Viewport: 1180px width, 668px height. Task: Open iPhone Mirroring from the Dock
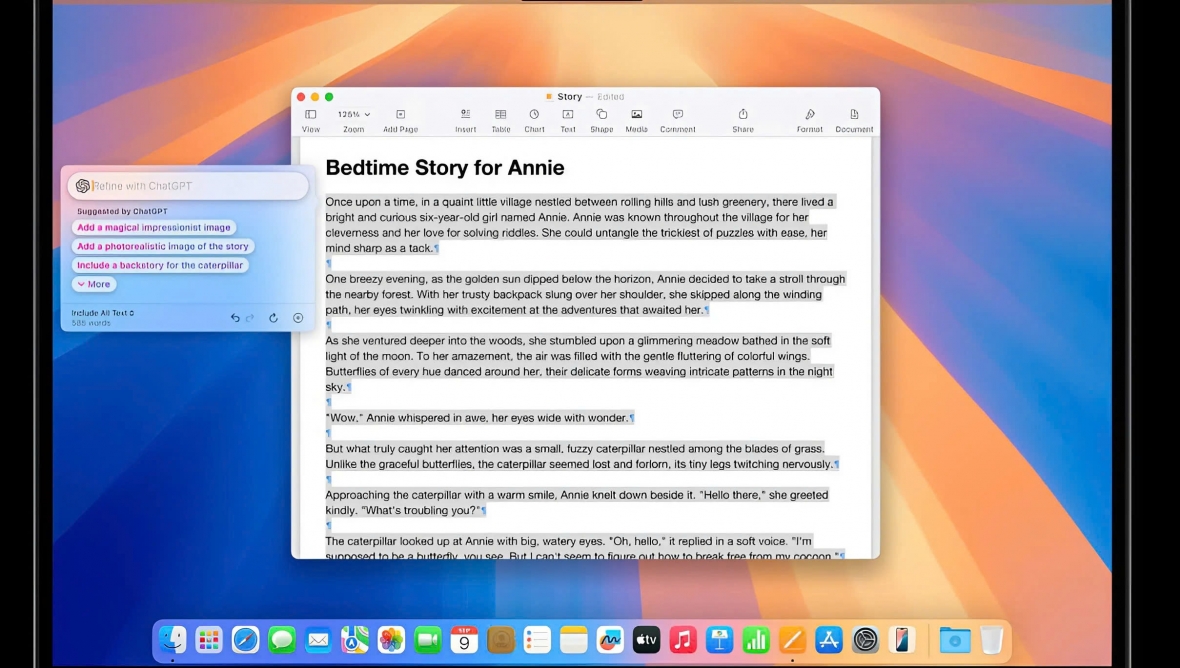902,640
